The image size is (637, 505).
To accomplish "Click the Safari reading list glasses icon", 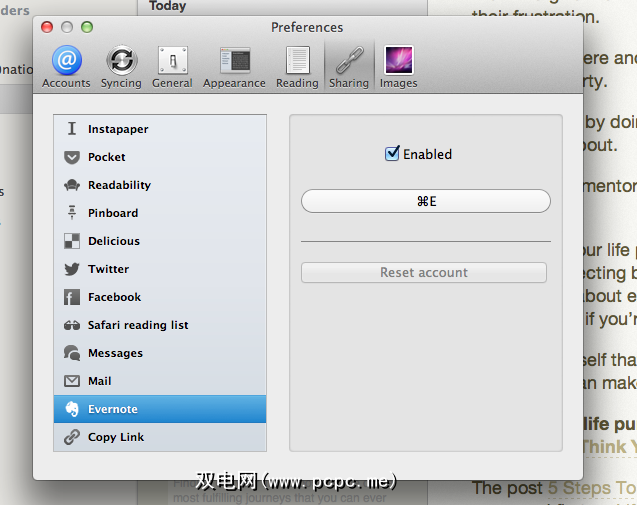I will pos(72,325).
